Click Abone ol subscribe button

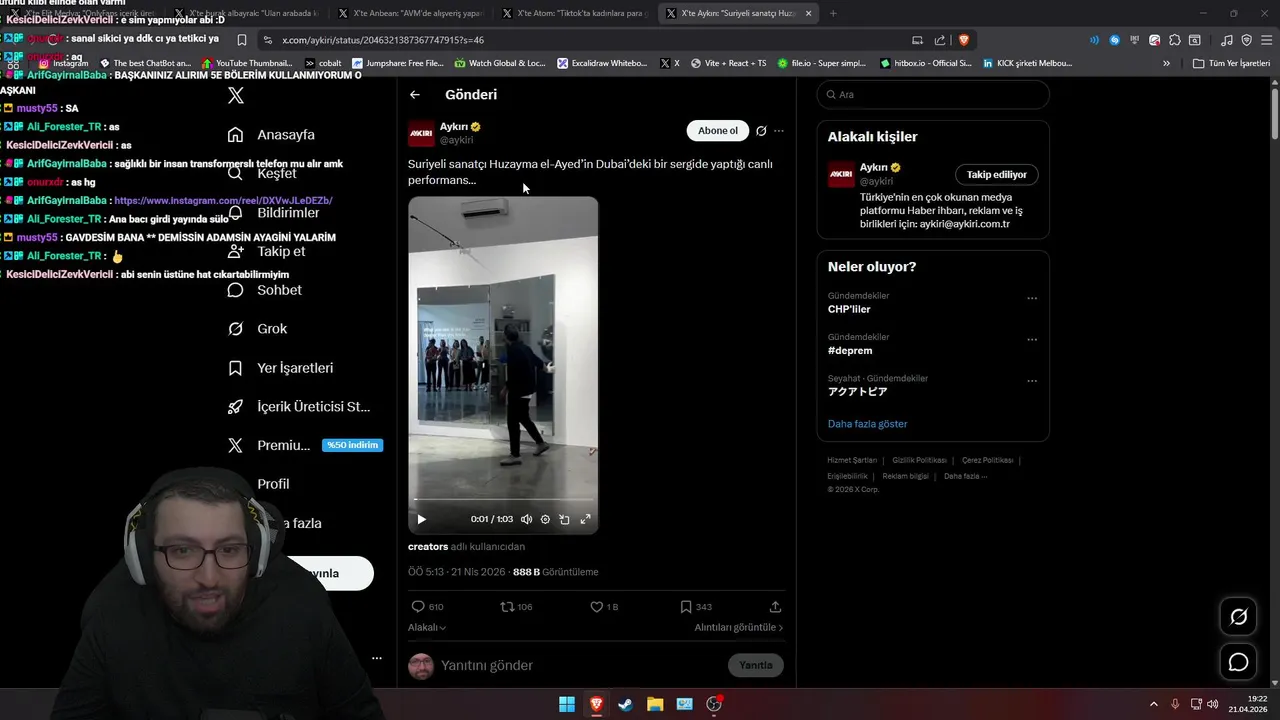click(x=717, y=131)
